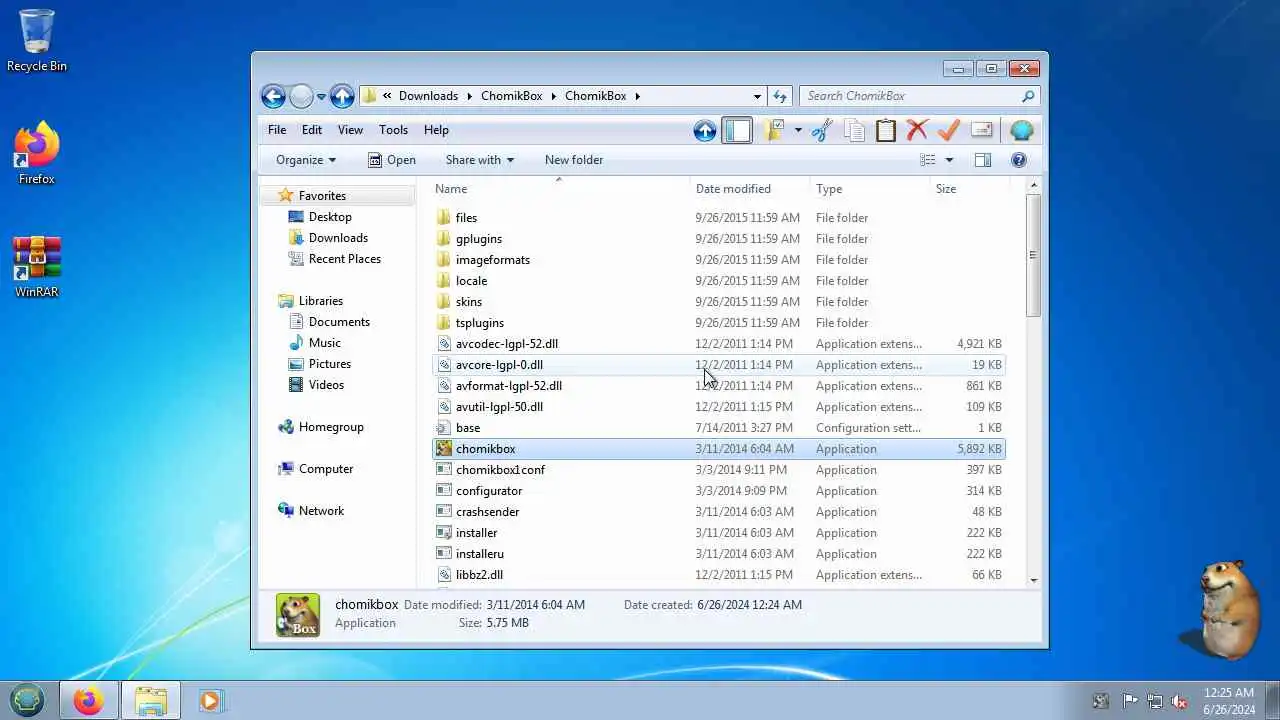The height and width of the screenshot is (720, 1280).
Task: Select Pictures library
Action: point(330,364)
